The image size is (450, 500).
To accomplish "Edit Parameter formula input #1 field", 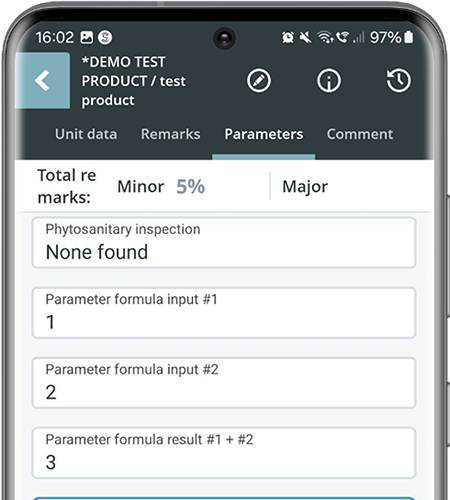I will point(224,313).
